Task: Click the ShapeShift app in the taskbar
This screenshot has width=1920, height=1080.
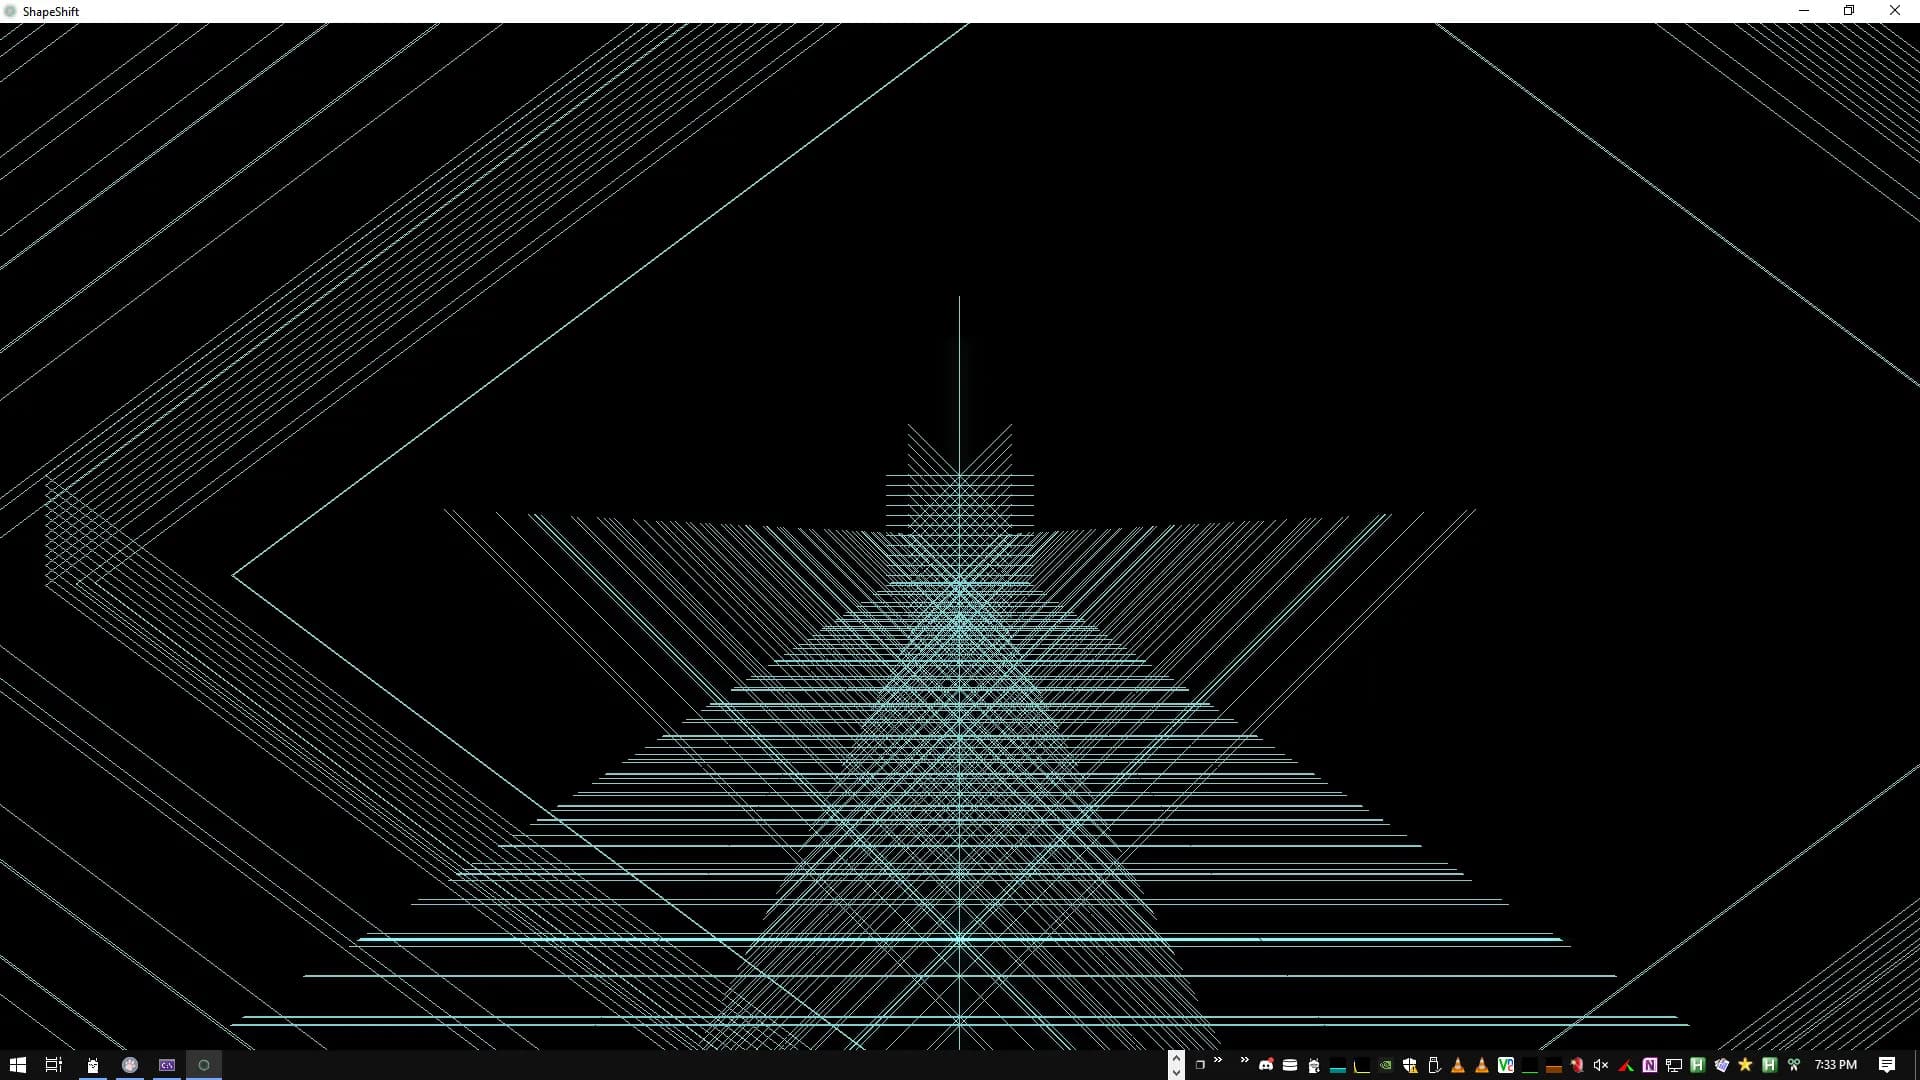Action: pos(204,1065)
